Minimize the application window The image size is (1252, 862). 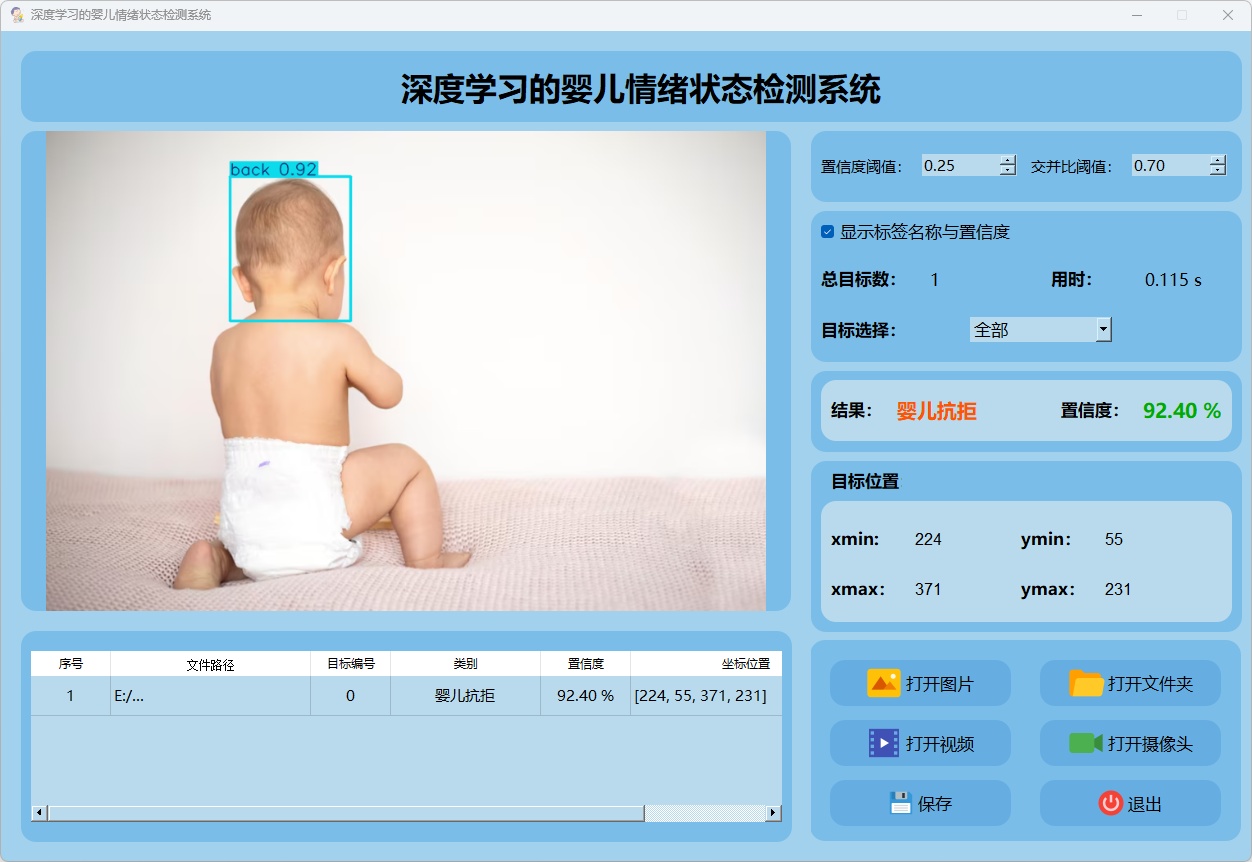point(1137,15)
